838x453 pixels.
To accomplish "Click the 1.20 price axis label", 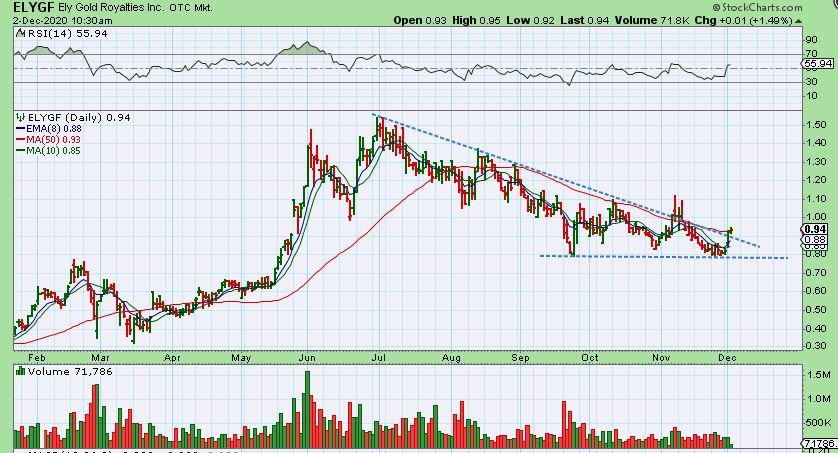I will point(816,180).
